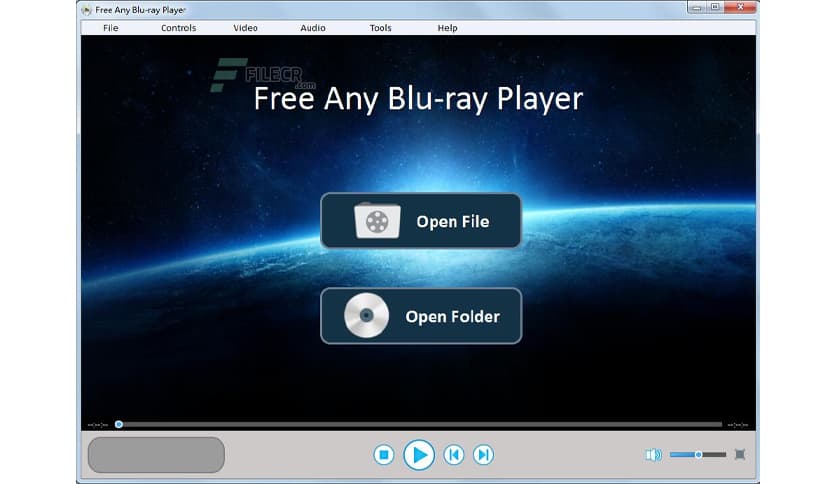Stop playback with the stop button
Screen dimensions: 836x484
click(383, 455)
